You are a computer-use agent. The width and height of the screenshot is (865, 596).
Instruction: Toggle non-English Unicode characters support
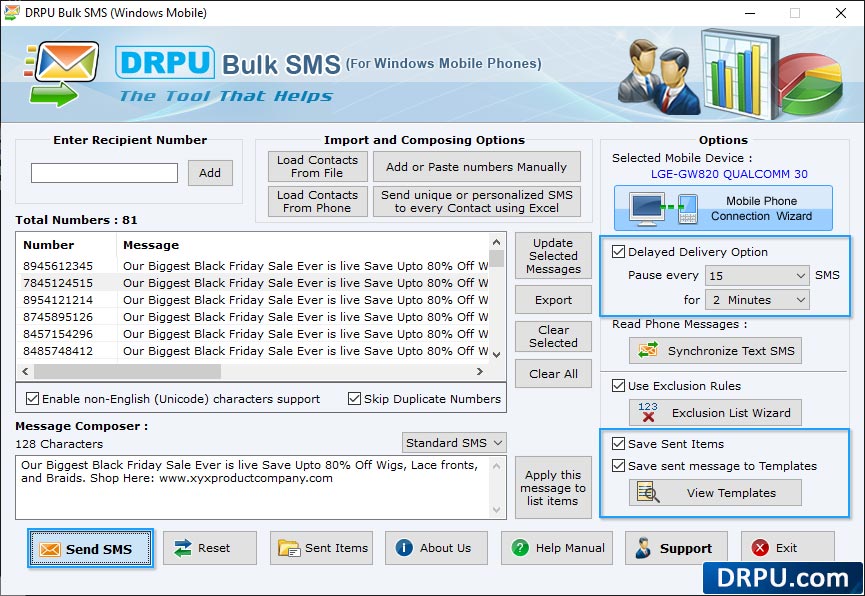click(x=33, y=398)
